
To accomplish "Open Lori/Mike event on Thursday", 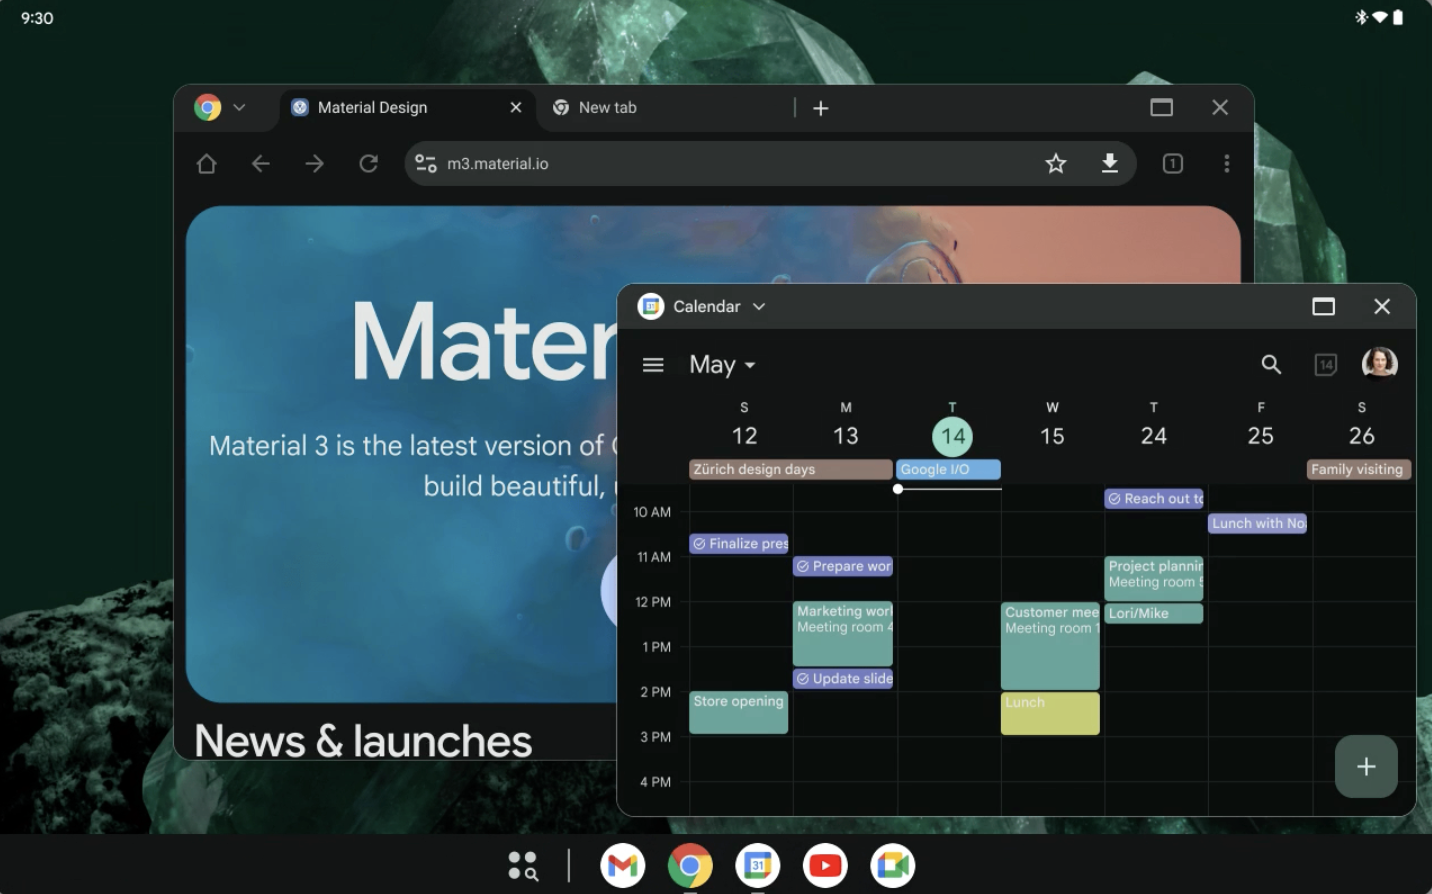I will [x=1154, y=613].
